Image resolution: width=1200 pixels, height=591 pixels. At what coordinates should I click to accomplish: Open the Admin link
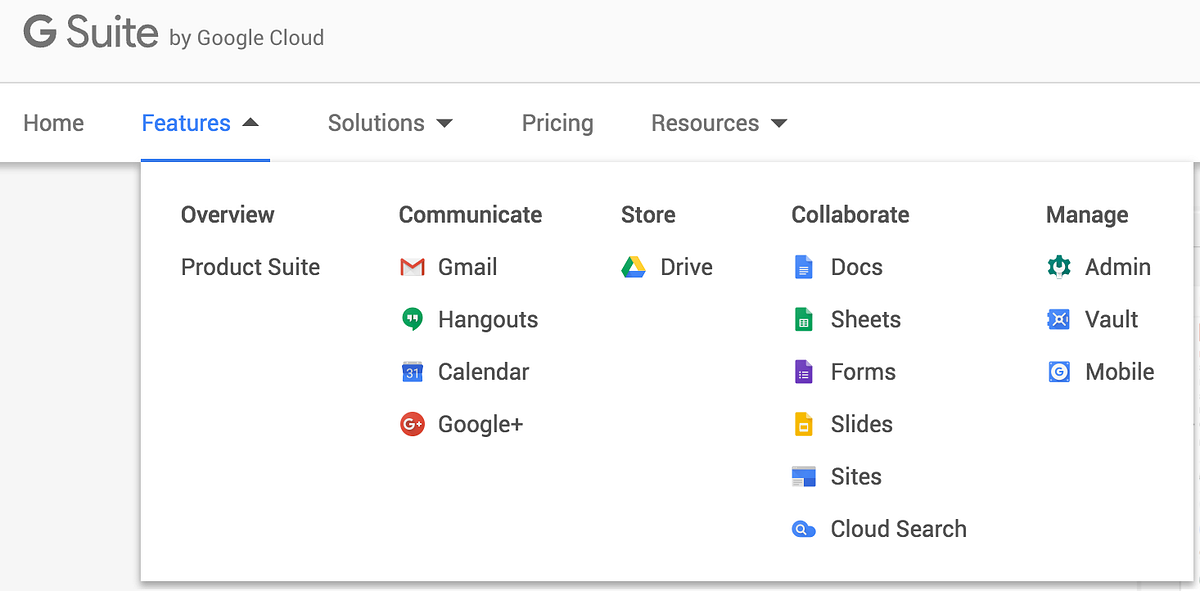pos(1118,267)
